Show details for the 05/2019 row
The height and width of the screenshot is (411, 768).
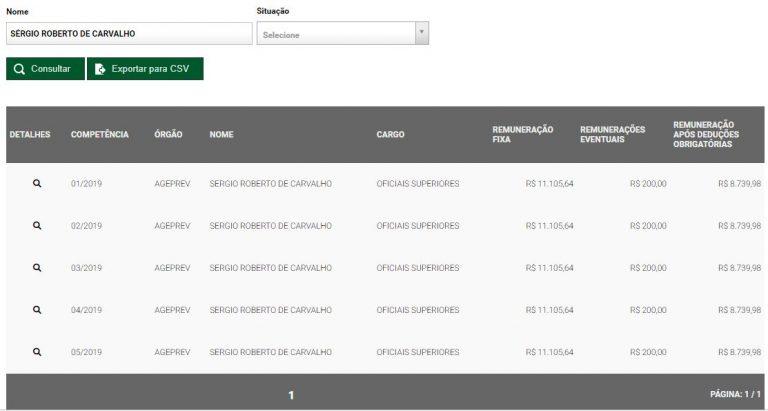(x=37, y=351)
